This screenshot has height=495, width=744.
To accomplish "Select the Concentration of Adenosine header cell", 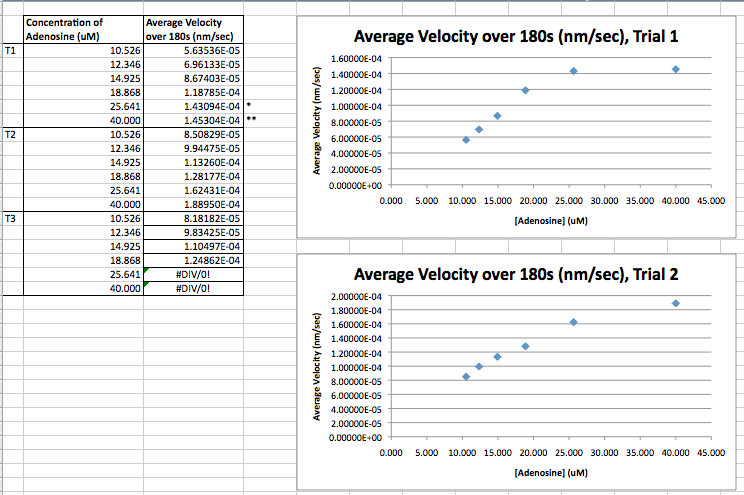I will 82,28.
